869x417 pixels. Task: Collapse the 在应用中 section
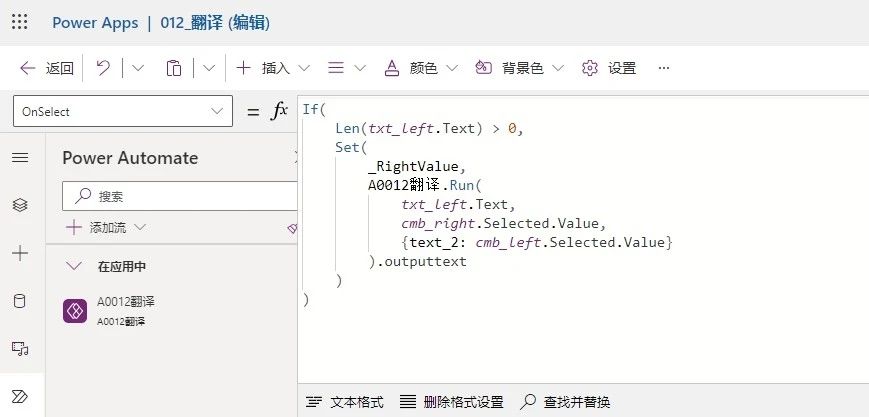[73, 266]
